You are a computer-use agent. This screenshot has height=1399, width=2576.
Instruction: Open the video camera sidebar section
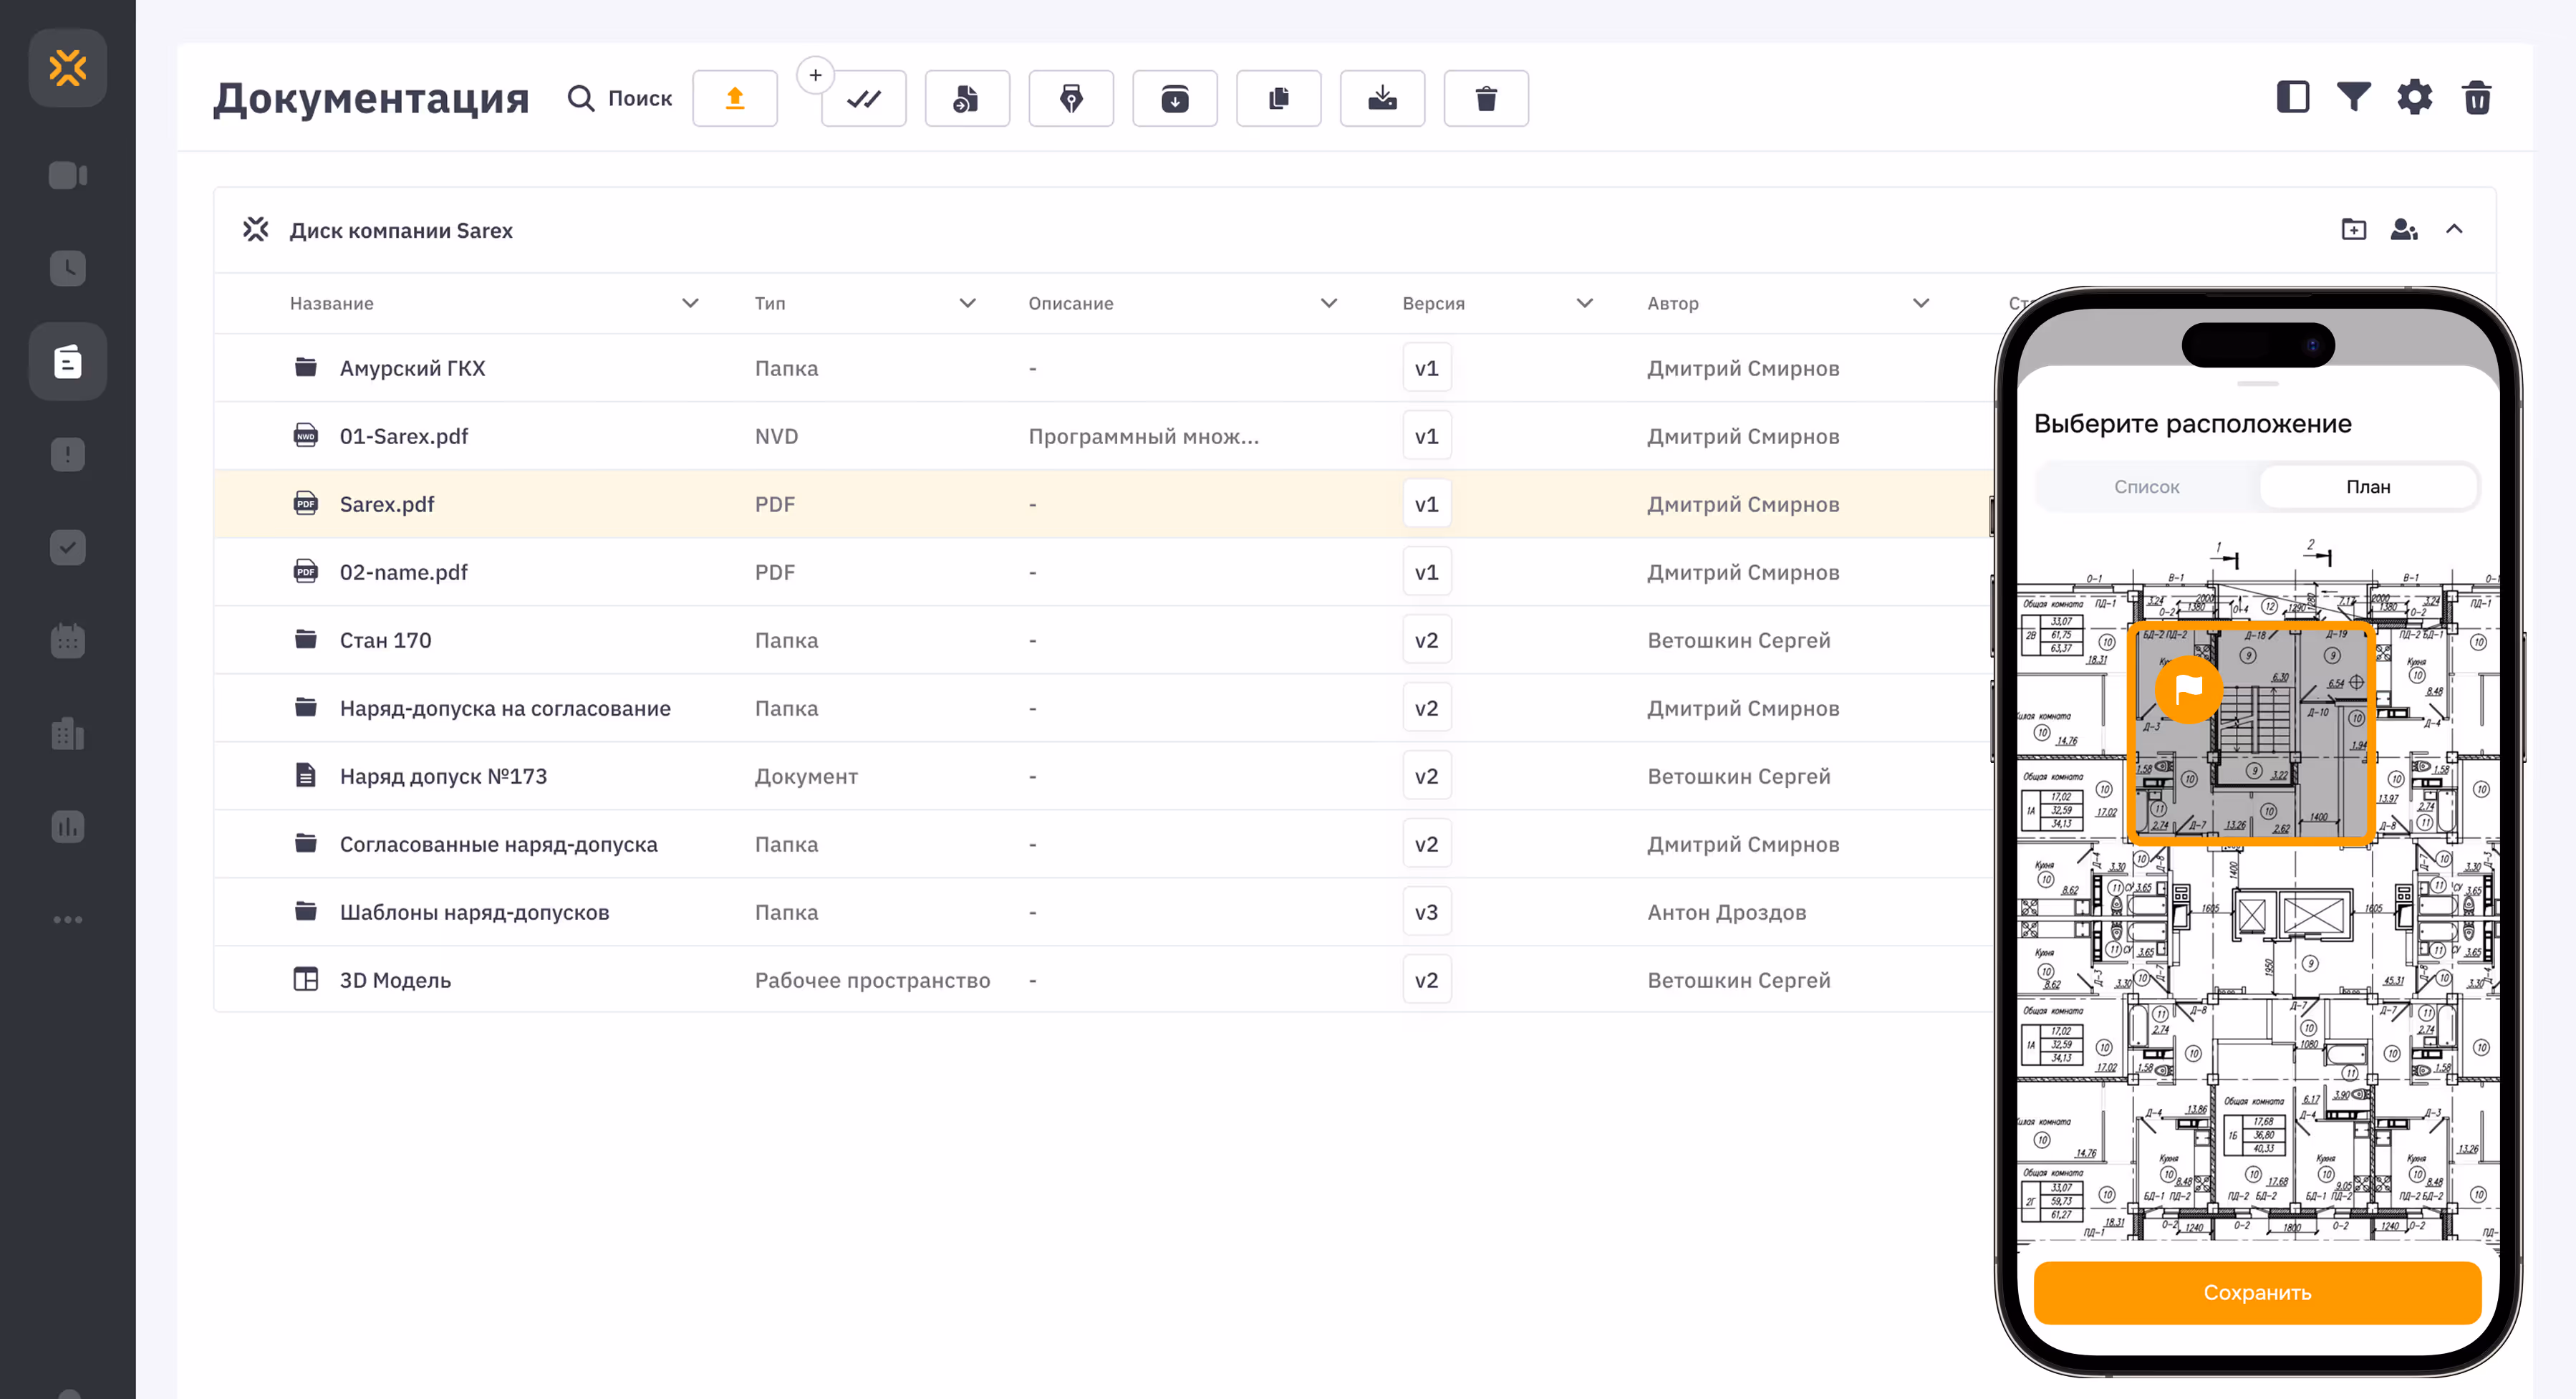pyautogui.click(x=67, y=175)
